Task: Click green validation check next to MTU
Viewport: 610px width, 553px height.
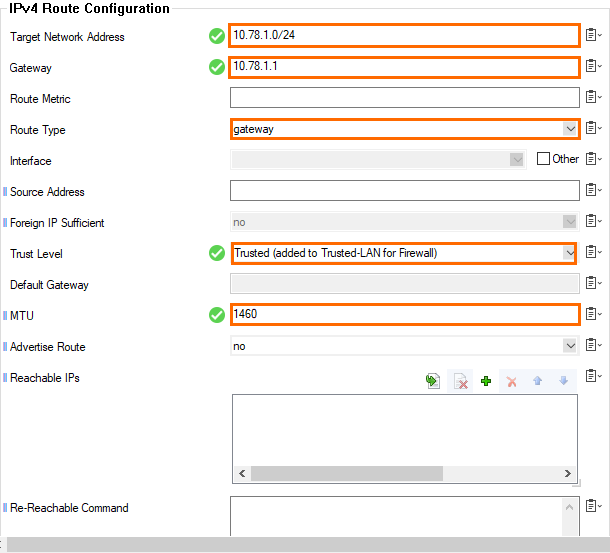Action: (x=217, y=315)
